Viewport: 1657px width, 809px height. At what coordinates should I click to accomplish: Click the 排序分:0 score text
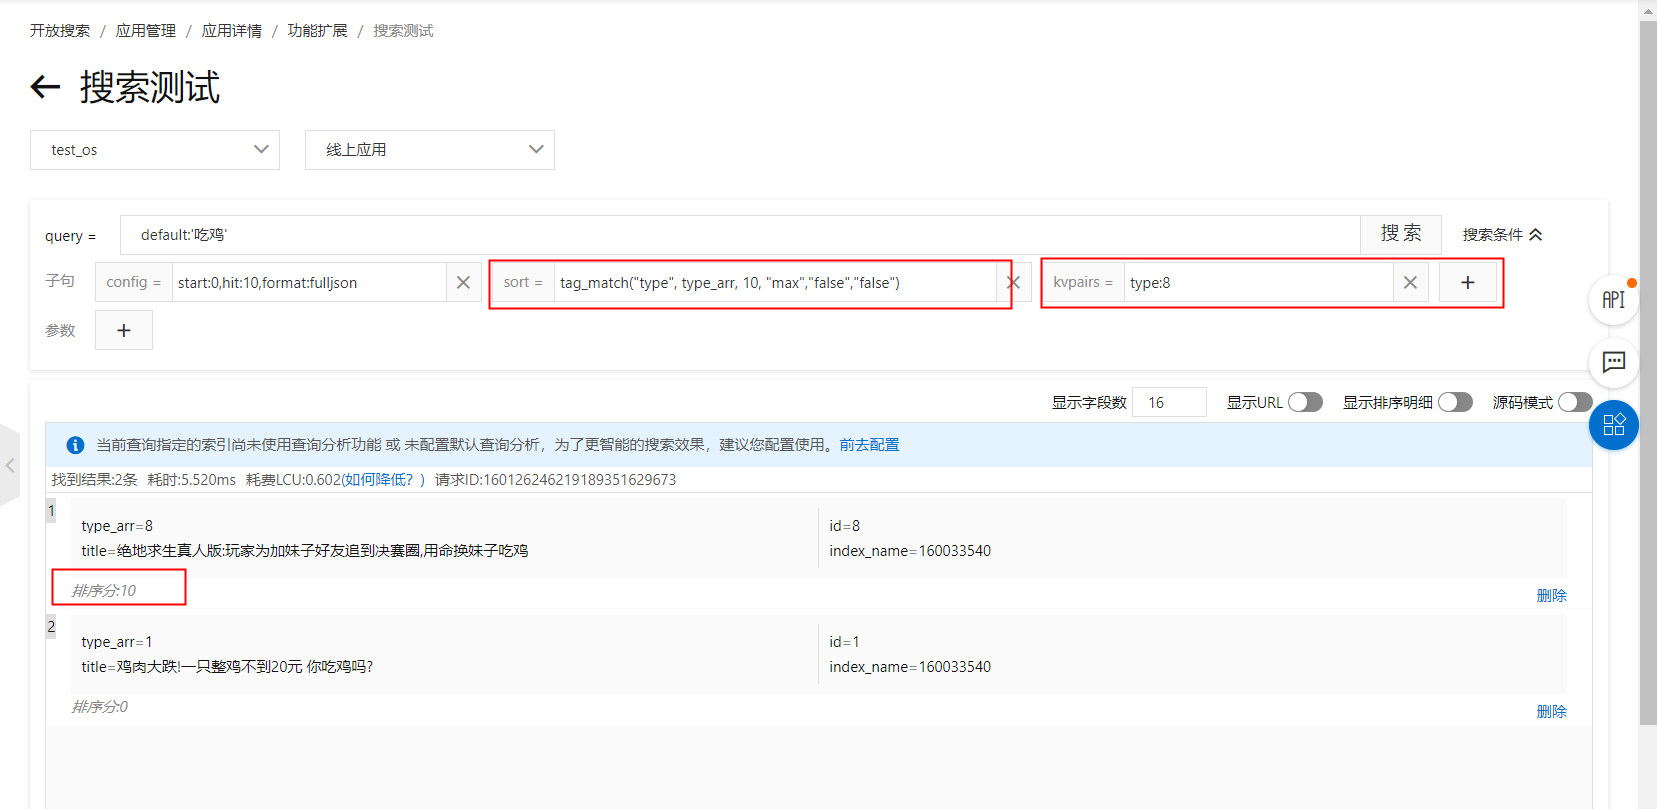[x=100, y=707]
